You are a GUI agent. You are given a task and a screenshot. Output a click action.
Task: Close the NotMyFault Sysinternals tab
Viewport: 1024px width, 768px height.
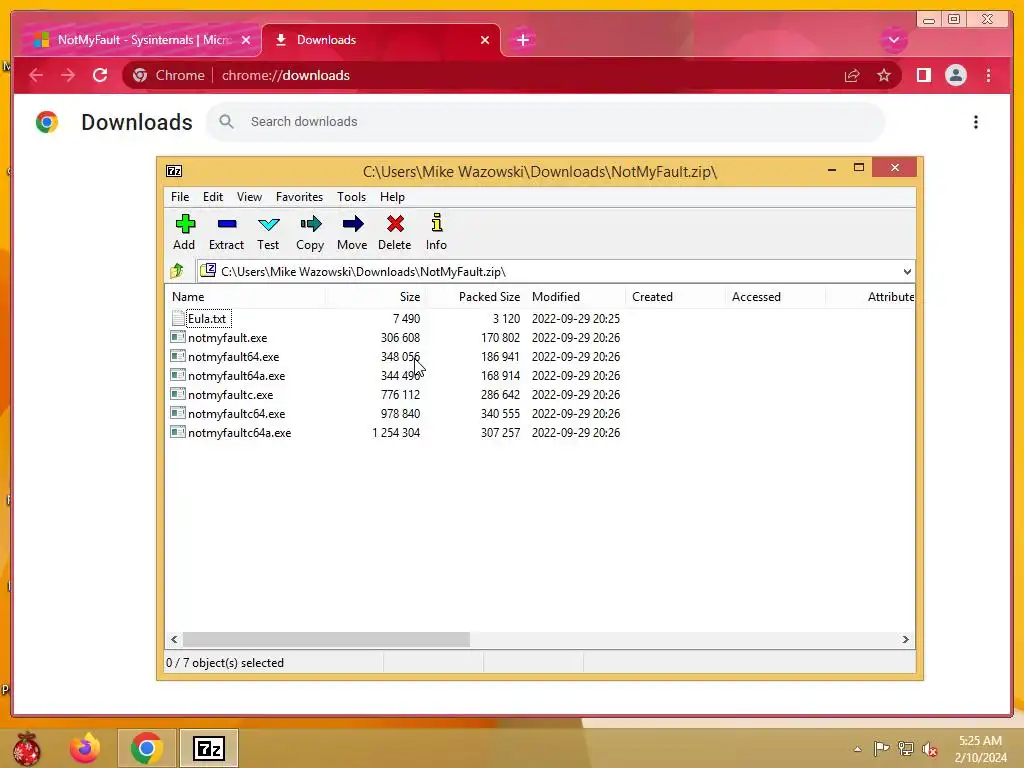tap(246, 40)
